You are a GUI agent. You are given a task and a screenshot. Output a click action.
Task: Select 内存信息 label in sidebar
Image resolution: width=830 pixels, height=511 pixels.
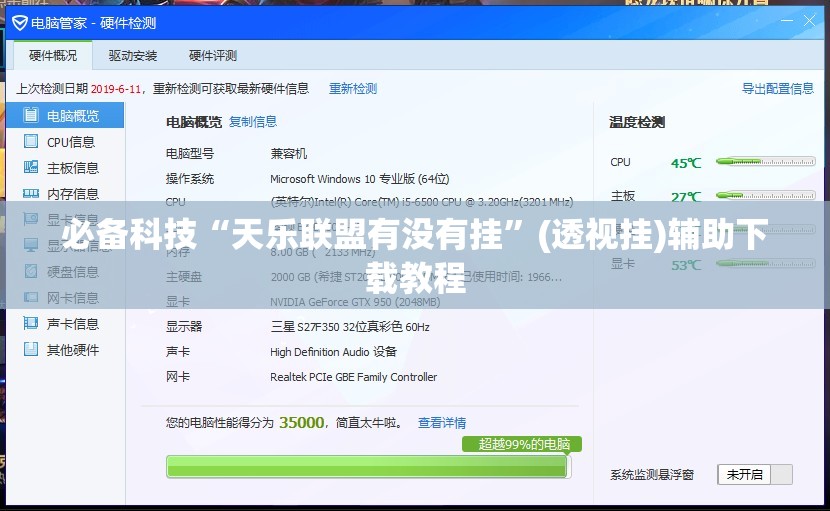73,194
